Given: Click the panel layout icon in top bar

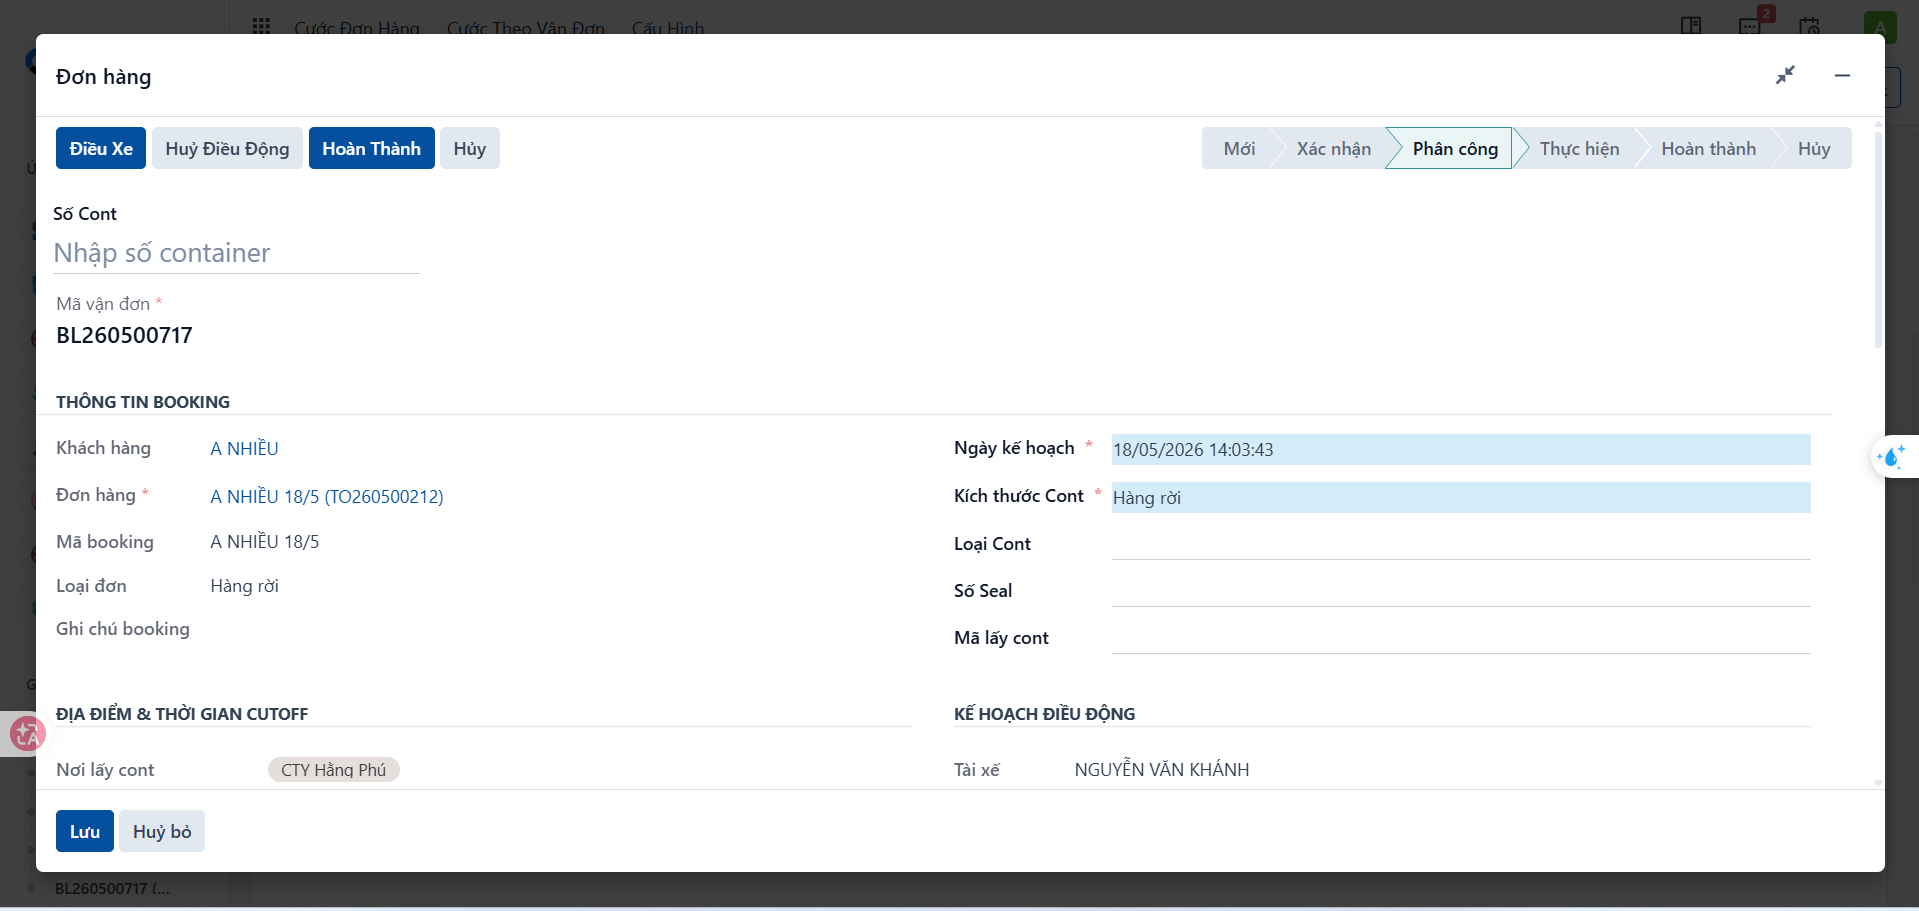Looking at the screenshot, I should tap(1691, 25).
